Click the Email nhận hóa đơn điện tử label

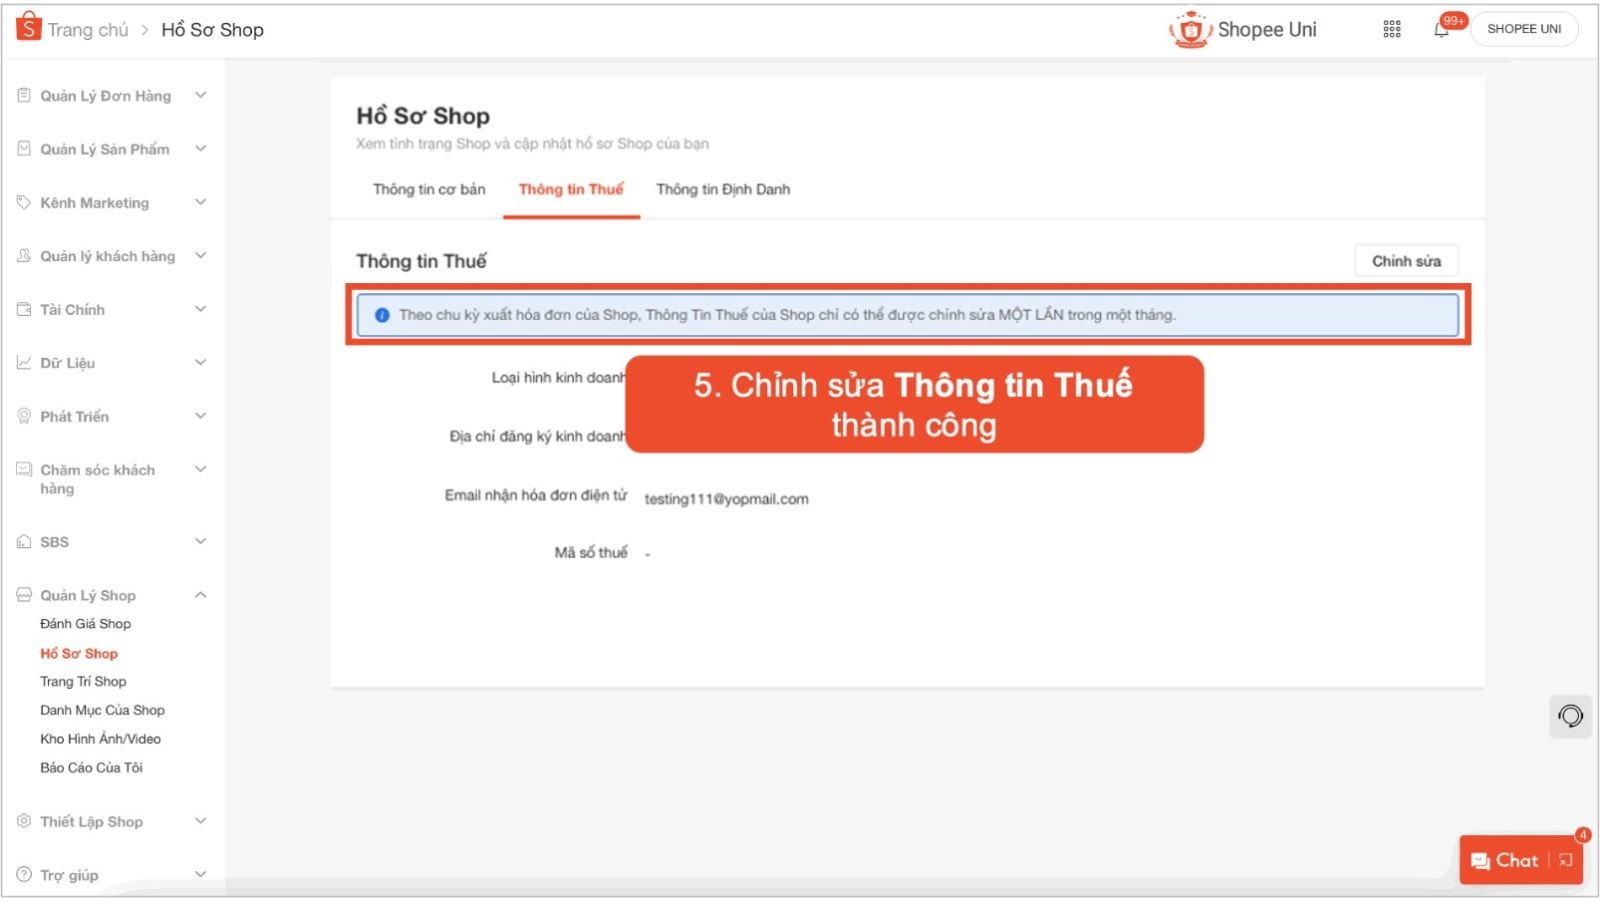tap(536, 495)
